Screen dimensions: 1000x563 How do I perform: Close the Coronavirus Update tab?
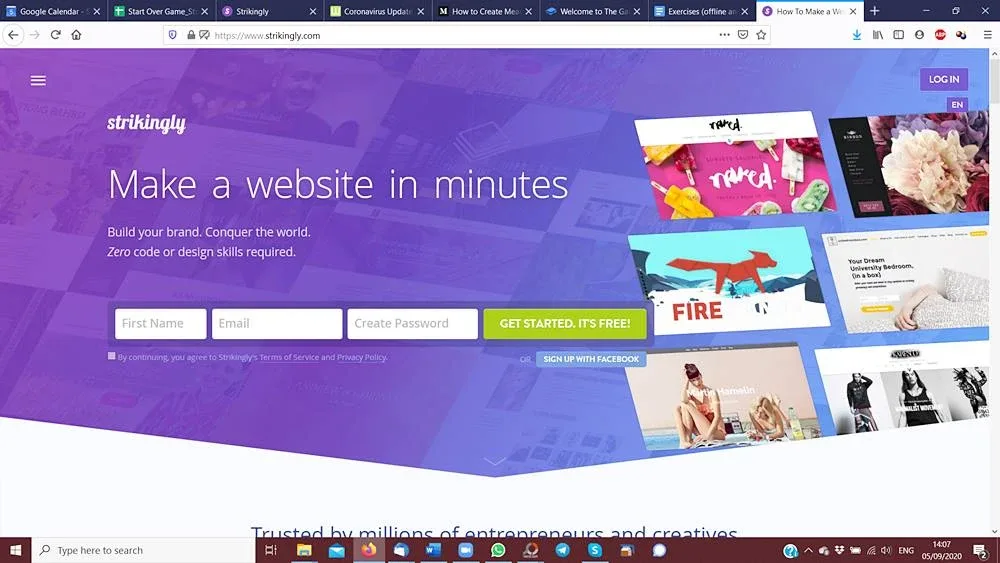(421, 11)
